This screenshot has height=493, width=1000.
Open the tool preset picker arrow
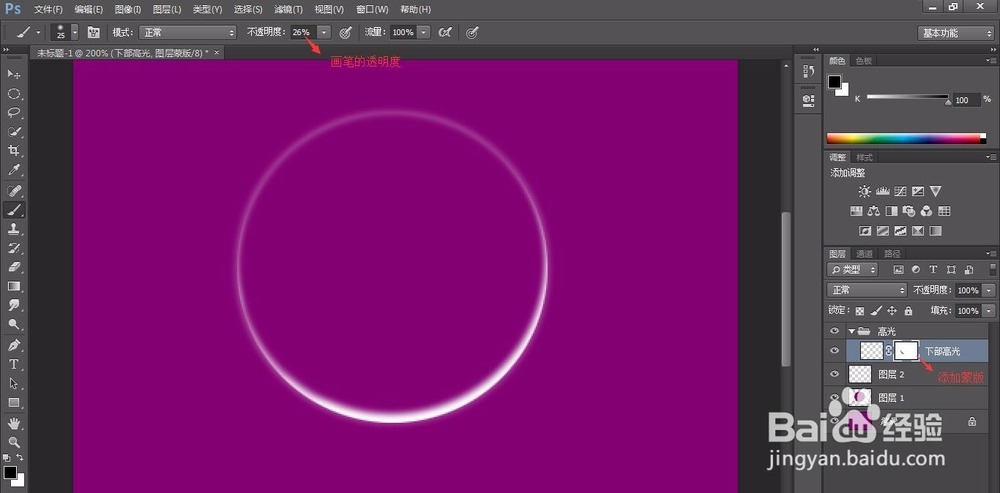pyautogui.click(x=38, y=32)
